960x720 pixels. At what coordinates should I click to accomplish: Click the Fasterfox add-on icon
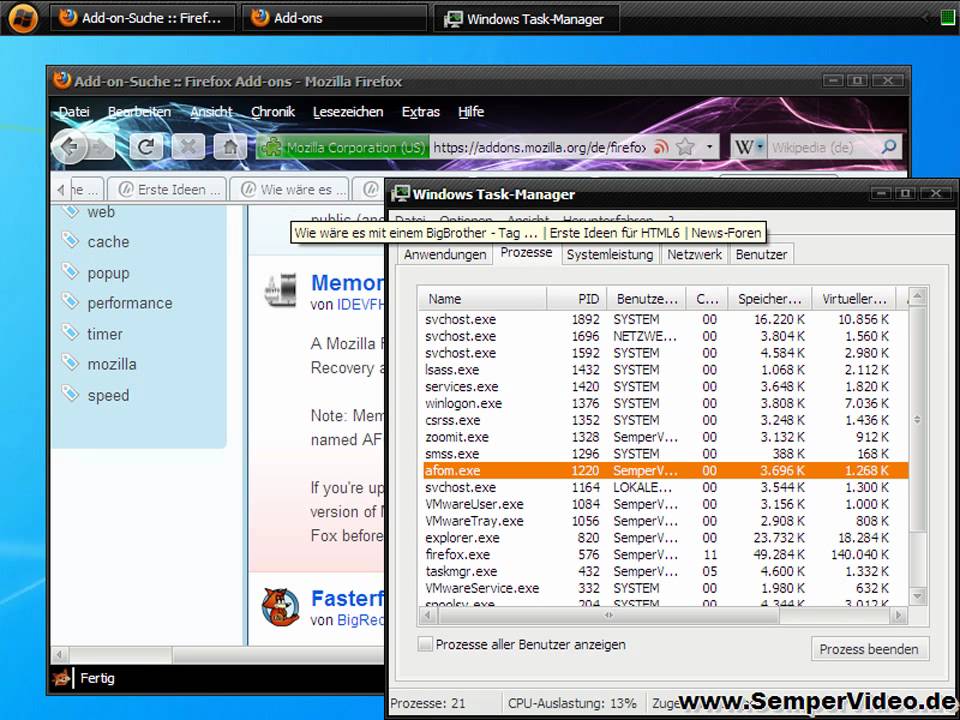280,607
